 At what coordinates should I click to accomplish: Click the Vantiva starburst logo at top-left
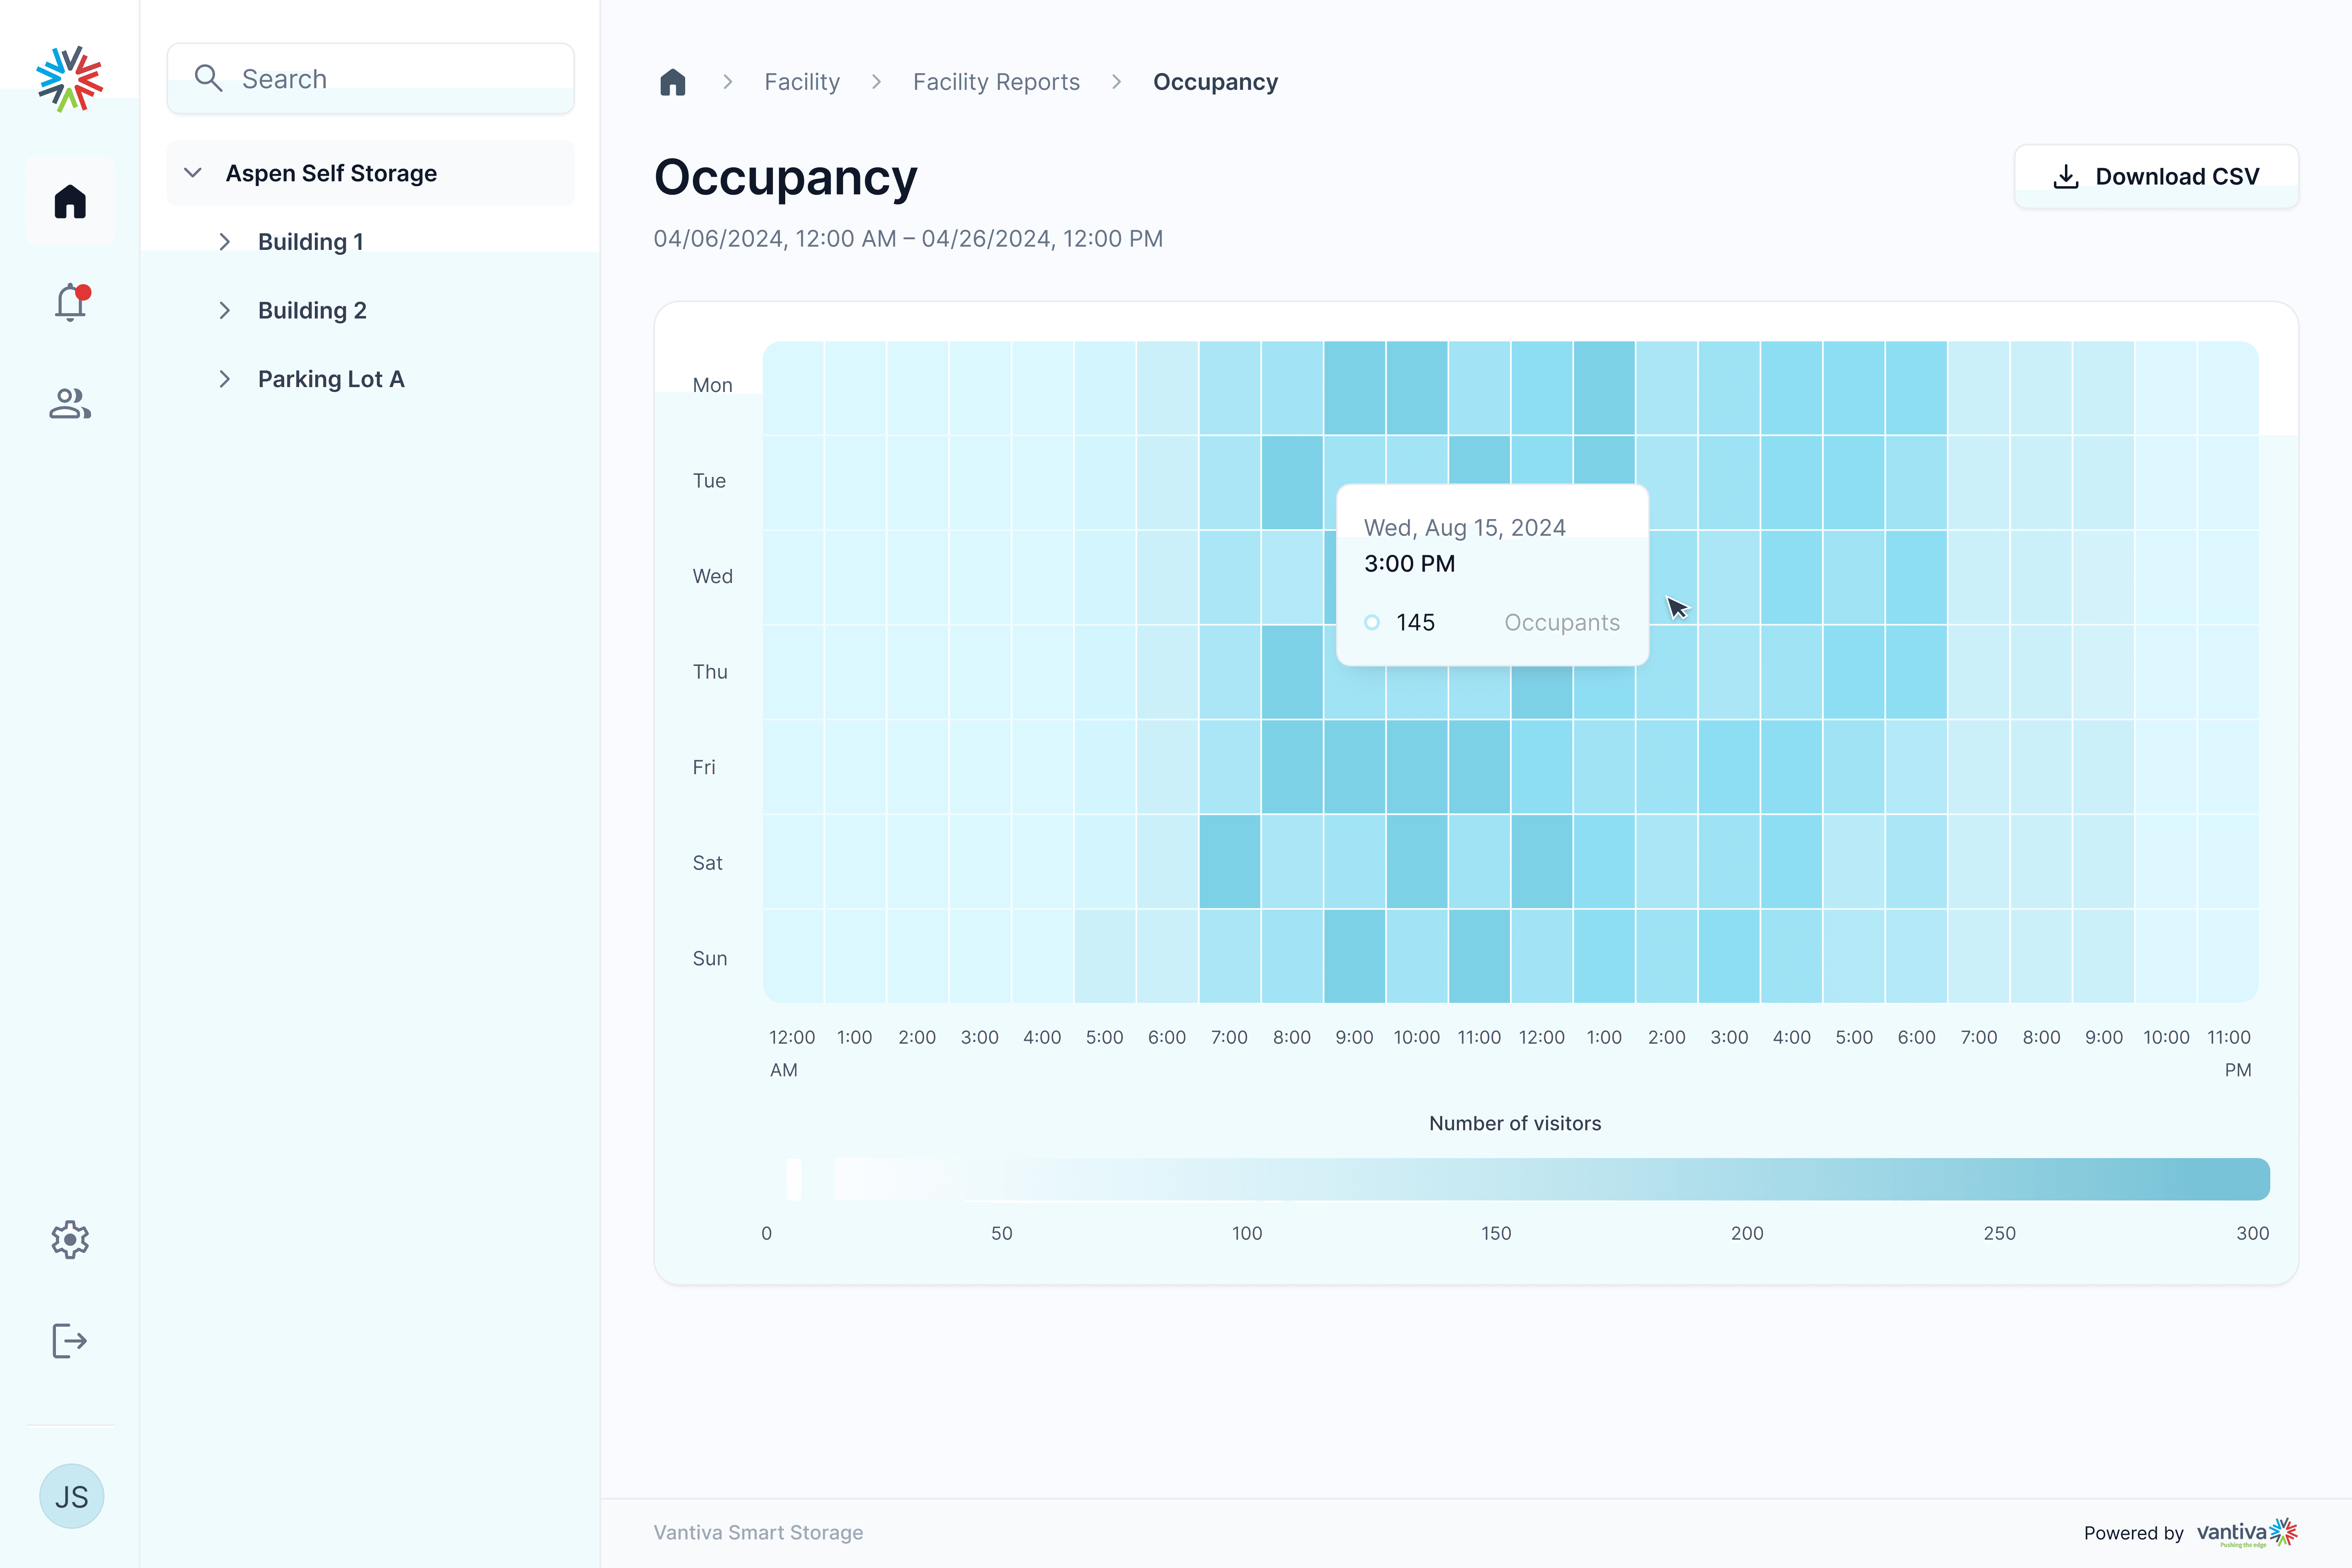[x=69, y=78]
